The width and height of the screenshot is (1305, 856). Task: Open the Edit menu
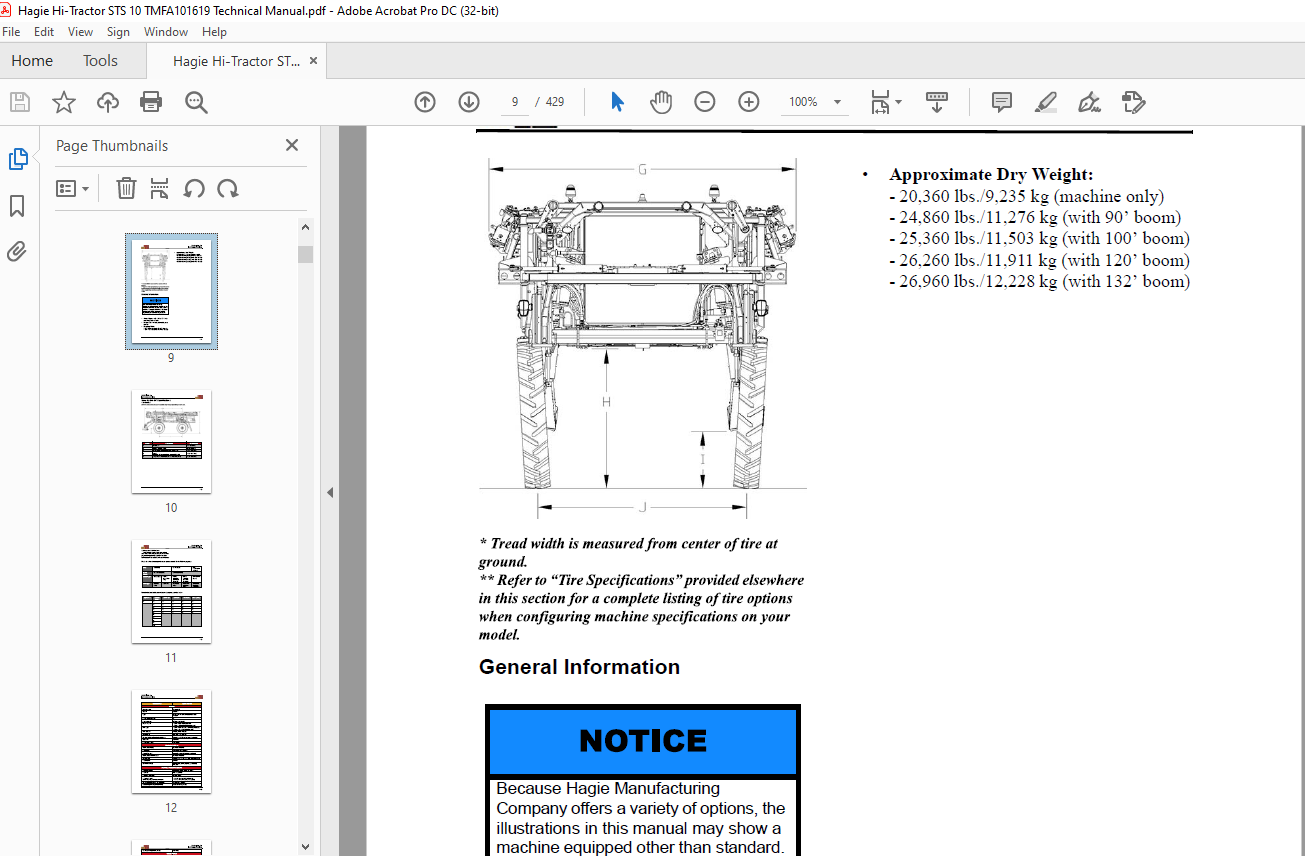click(x=44, y=32)
